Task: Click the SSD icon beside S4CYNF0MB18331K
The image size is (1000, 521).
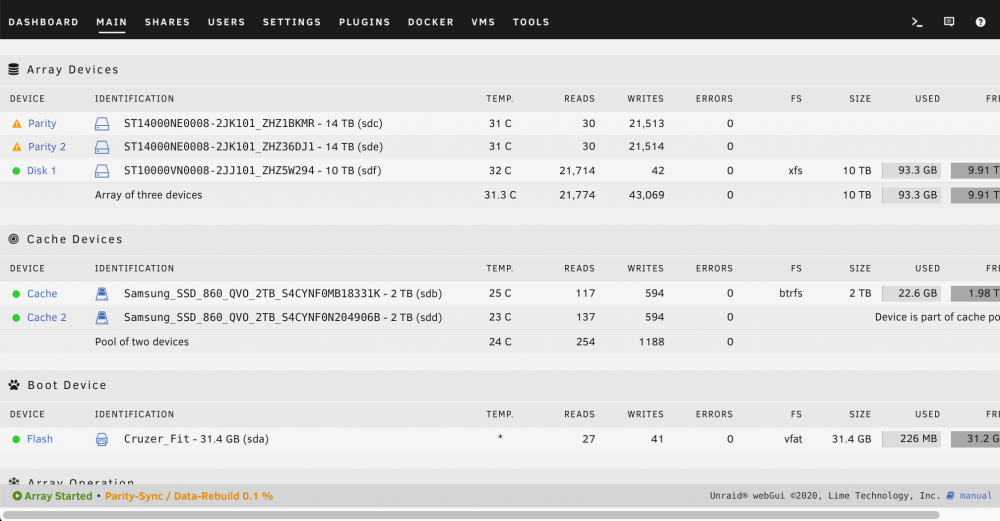Action: point(102,293)
